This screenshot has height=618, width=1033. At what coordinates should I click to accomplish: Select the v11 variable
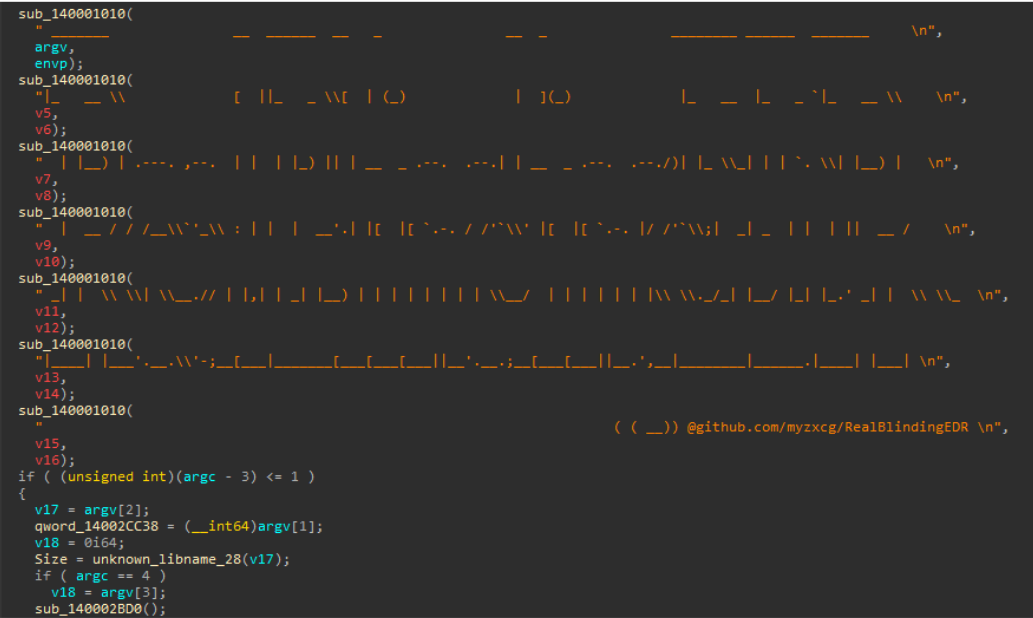[47, 311]
